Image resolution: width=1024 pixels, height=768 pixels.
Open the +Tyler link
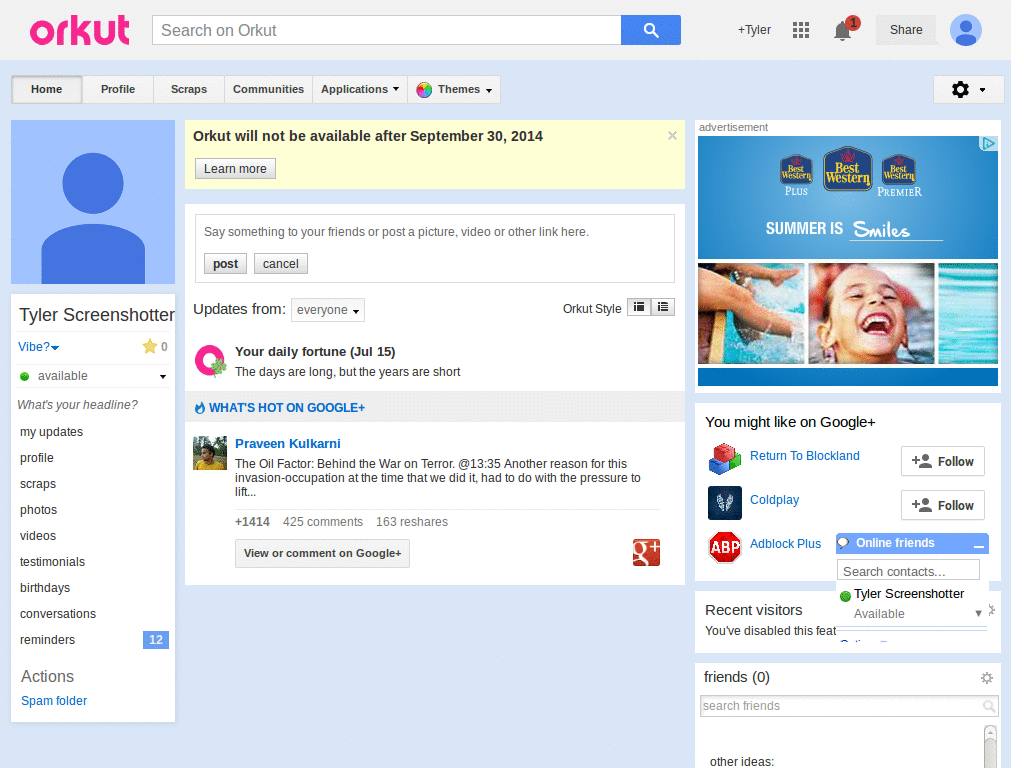pyautogui.click(x=754, y=30)
